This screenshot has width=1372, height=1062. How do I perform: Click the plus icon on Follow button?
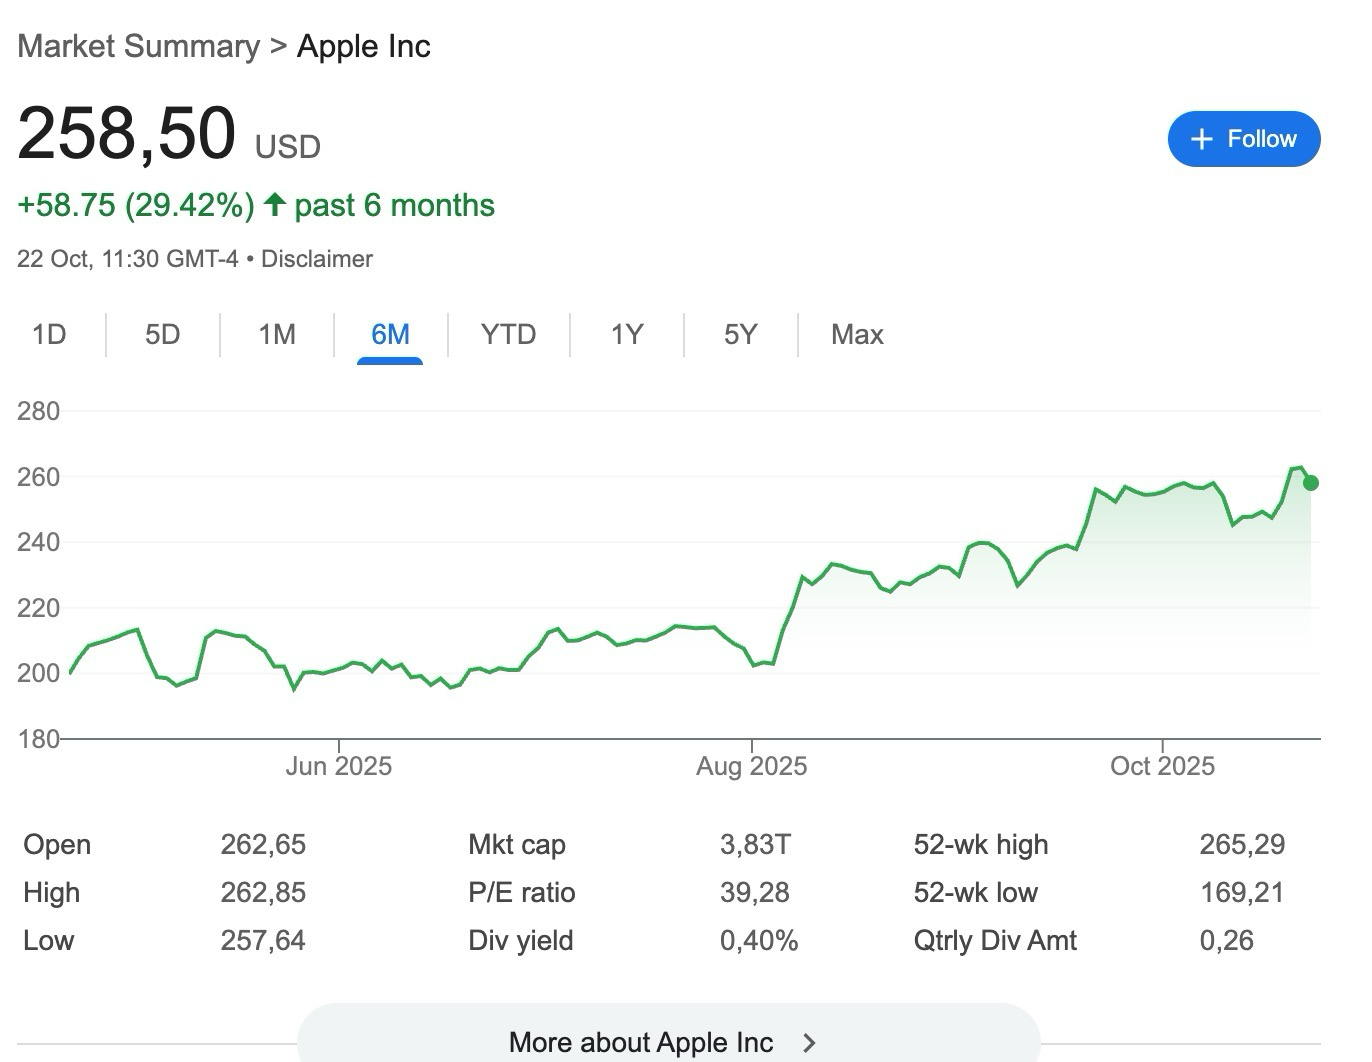pyautogui.click(x=1202, y=139)
